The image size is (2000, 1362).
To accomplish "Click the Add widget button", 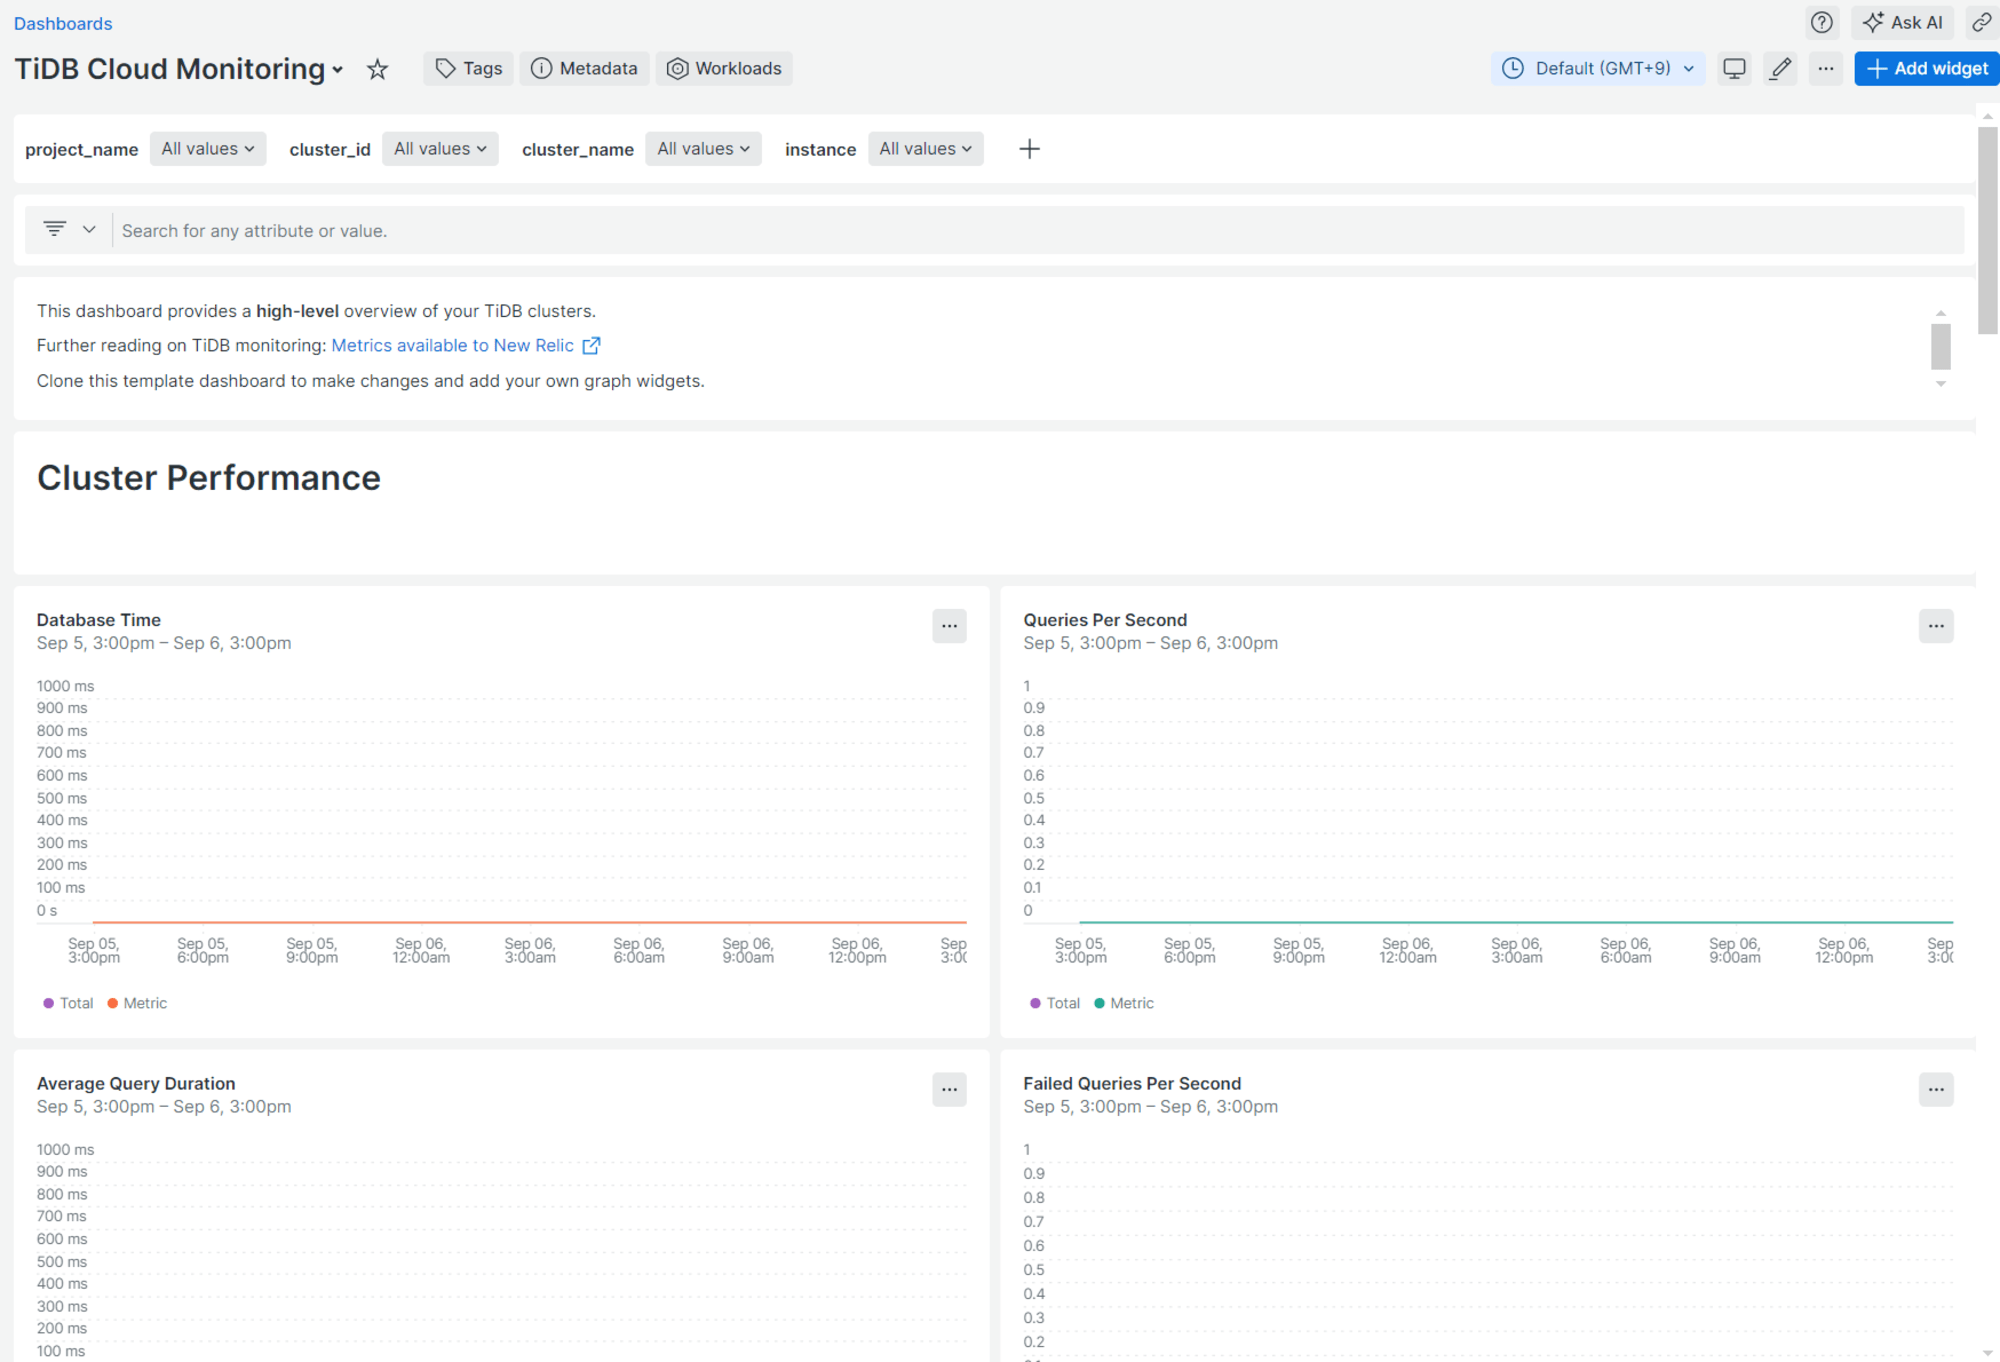I will (1927, 68).
